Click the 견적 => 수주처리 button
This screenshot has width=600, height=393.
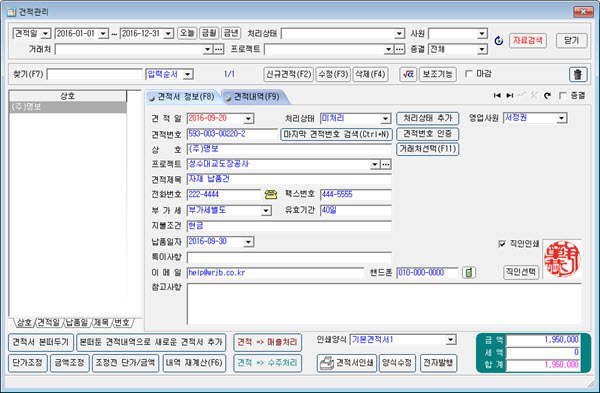click(267, 363)
